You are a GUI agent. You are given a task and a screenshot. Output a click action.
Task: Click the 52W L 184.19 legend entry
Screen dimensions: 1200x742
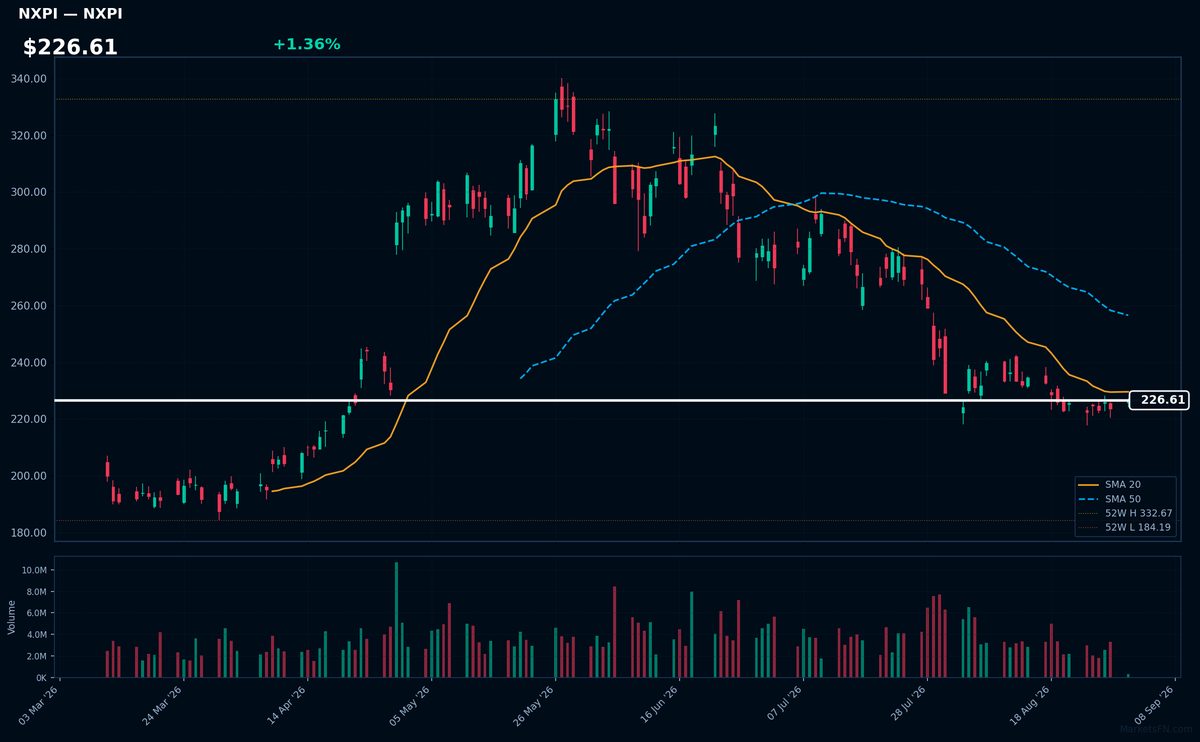click(1124, 527)
